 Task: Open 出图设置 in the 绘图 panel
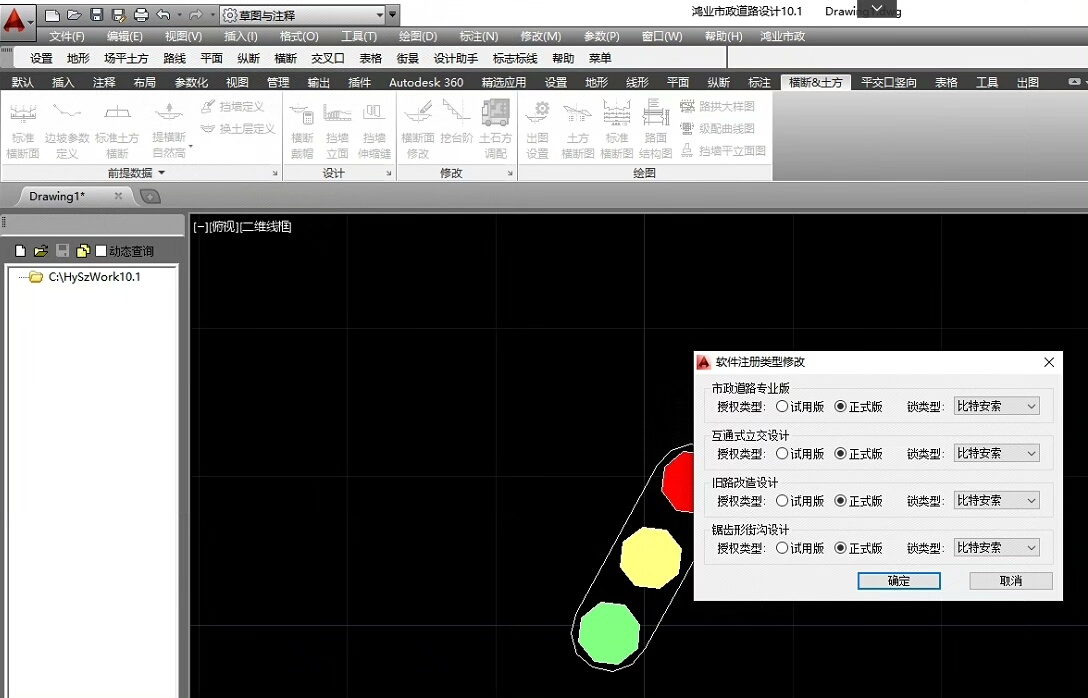point(537,130)
